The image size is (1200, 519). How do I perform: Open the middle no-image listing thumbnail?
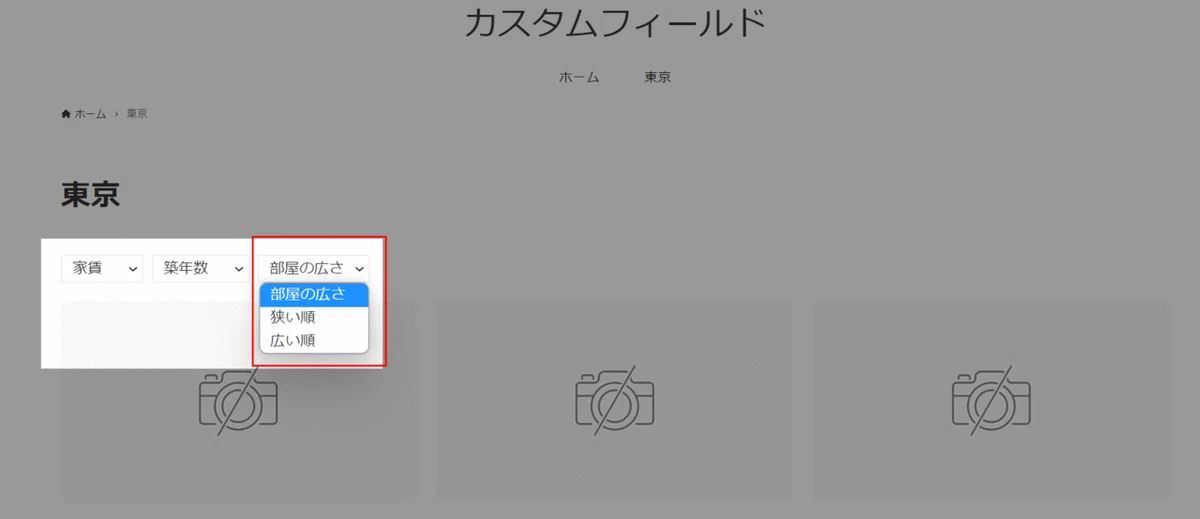pyautogui.click(x=614, y=400)
